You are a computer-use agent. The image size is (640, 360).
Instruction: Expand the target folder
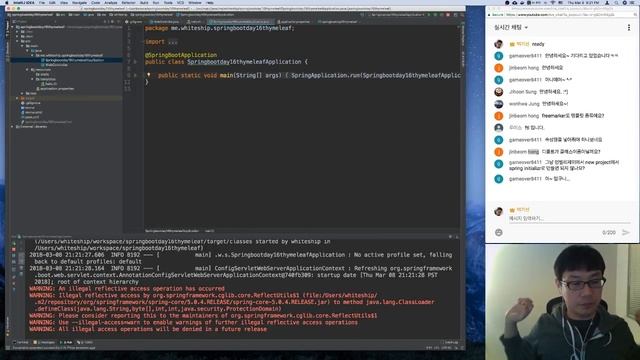click(x=17, y=98)
